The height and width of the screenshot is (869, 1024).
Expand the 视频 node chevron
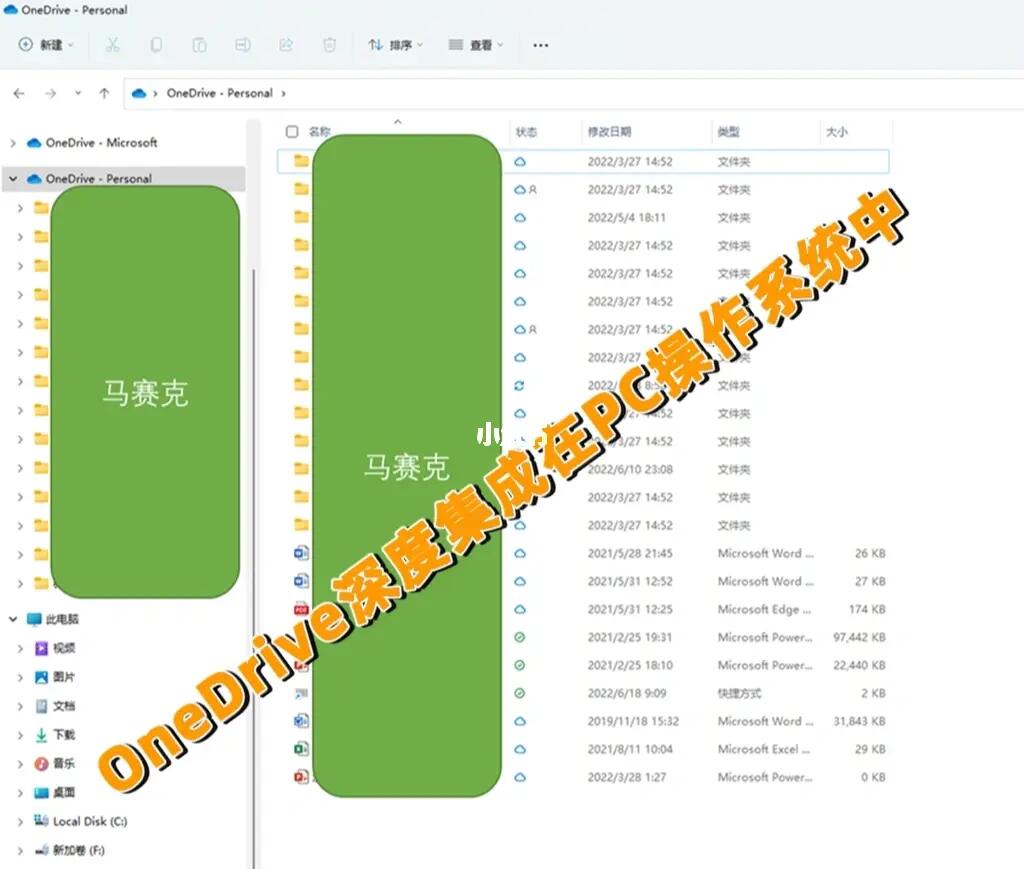[x=20, y=648]
